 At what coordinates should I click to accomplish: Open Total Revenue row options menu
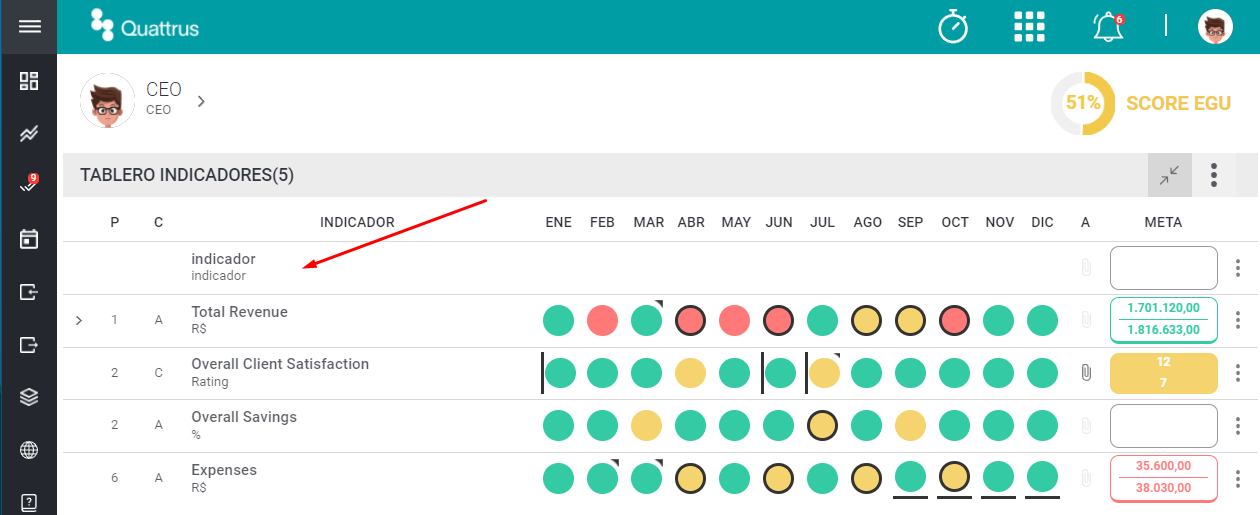point(1238,320)
